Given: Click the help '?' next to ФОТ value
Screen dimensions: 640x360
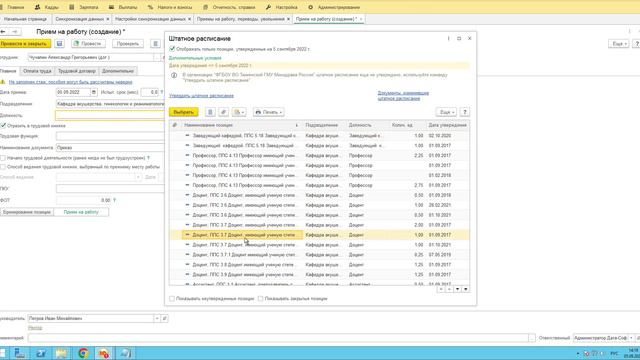Looking at the screenshot, I should (114, 200).
